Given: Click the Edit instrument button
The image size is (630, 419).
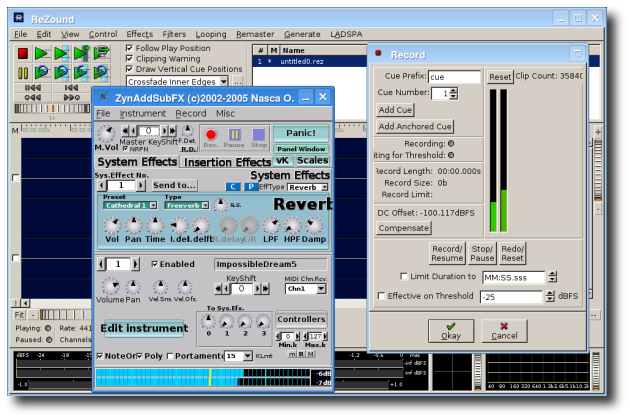Looking at the screenshot, I should point(143,328).
